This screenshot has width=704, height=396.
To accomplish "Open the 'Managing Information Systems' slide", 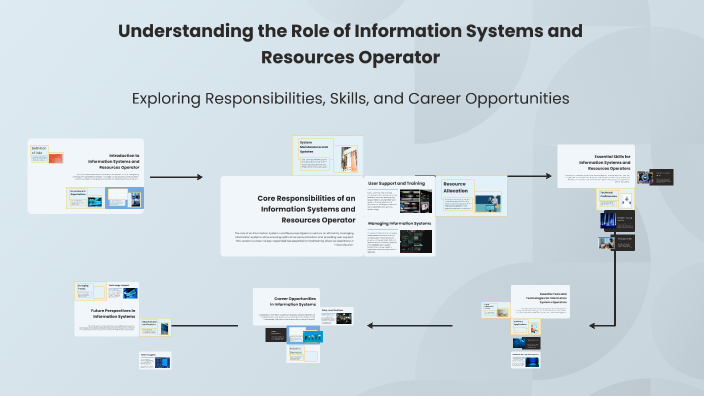I will pyautogui.click(x=399, y=238).
